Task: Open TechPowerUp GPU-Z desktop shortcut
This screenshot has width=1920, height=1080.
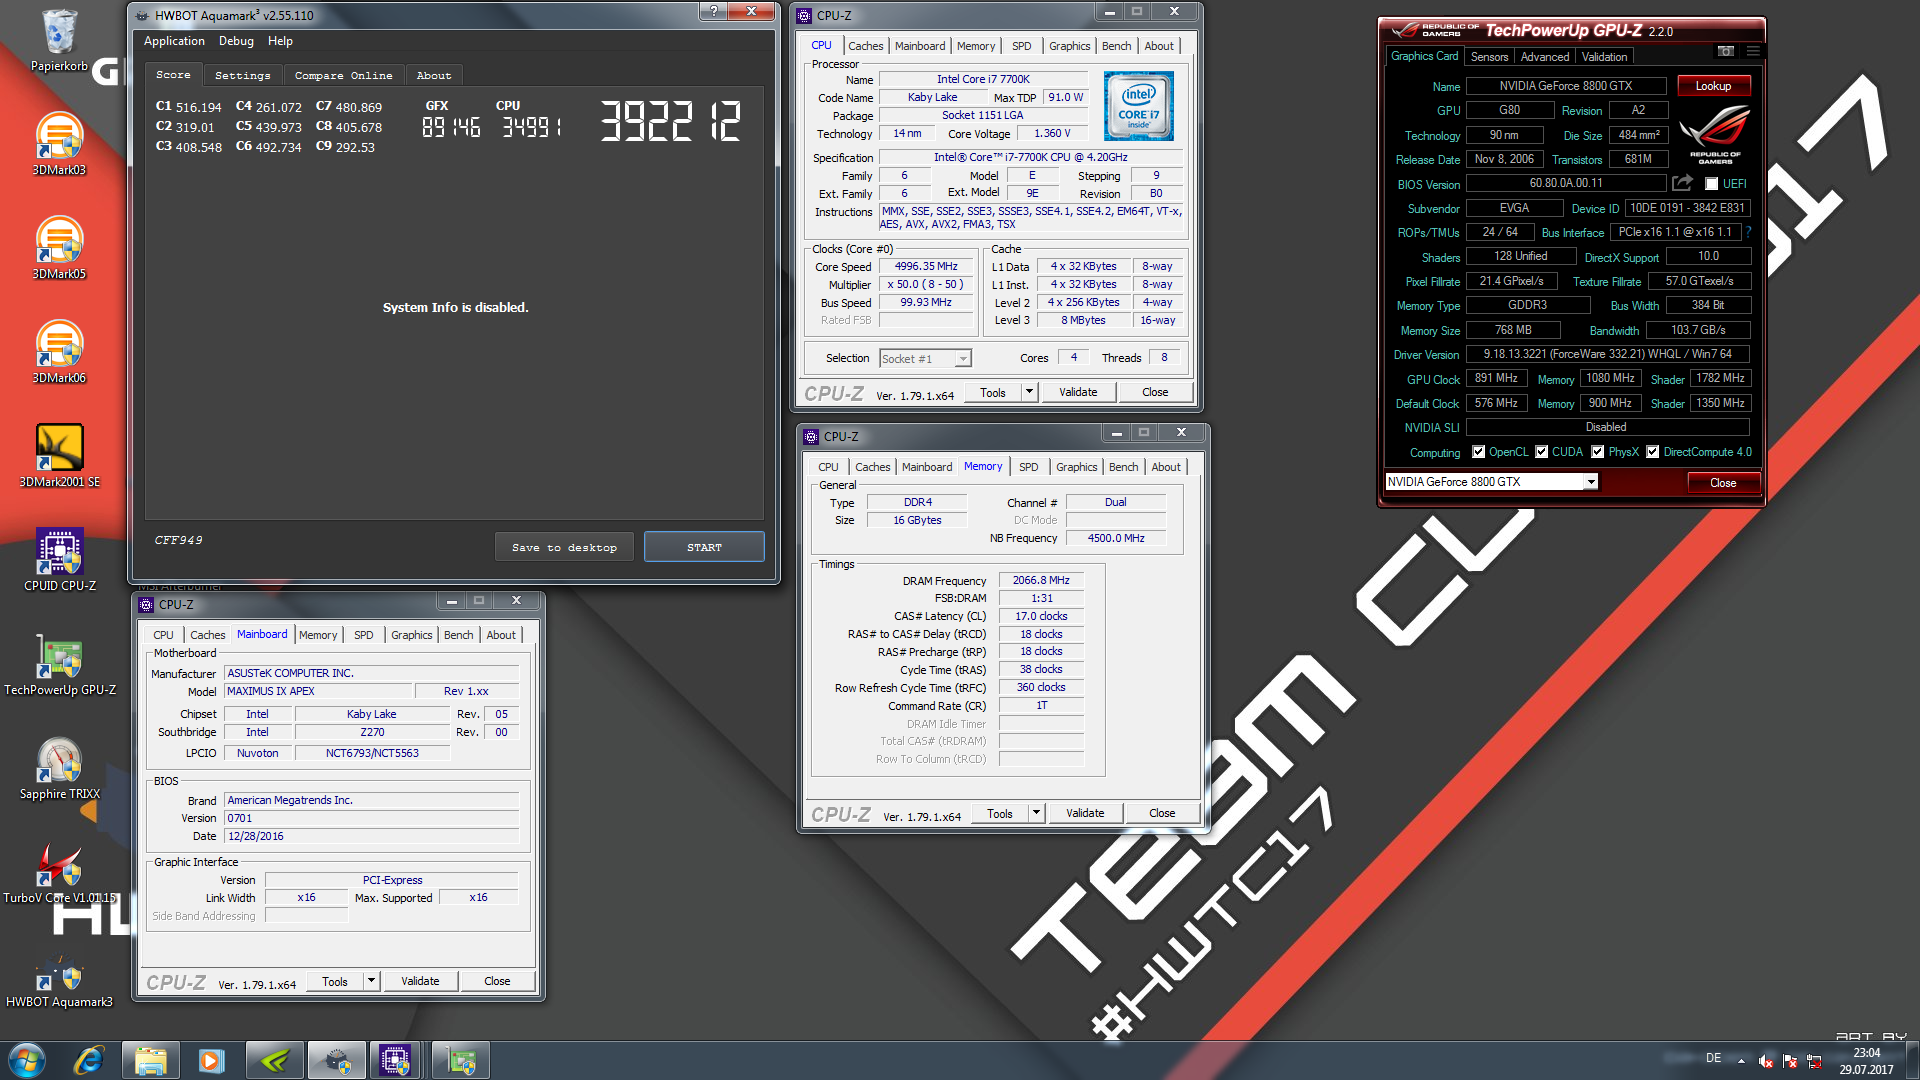Action: (x=59, y=664)
